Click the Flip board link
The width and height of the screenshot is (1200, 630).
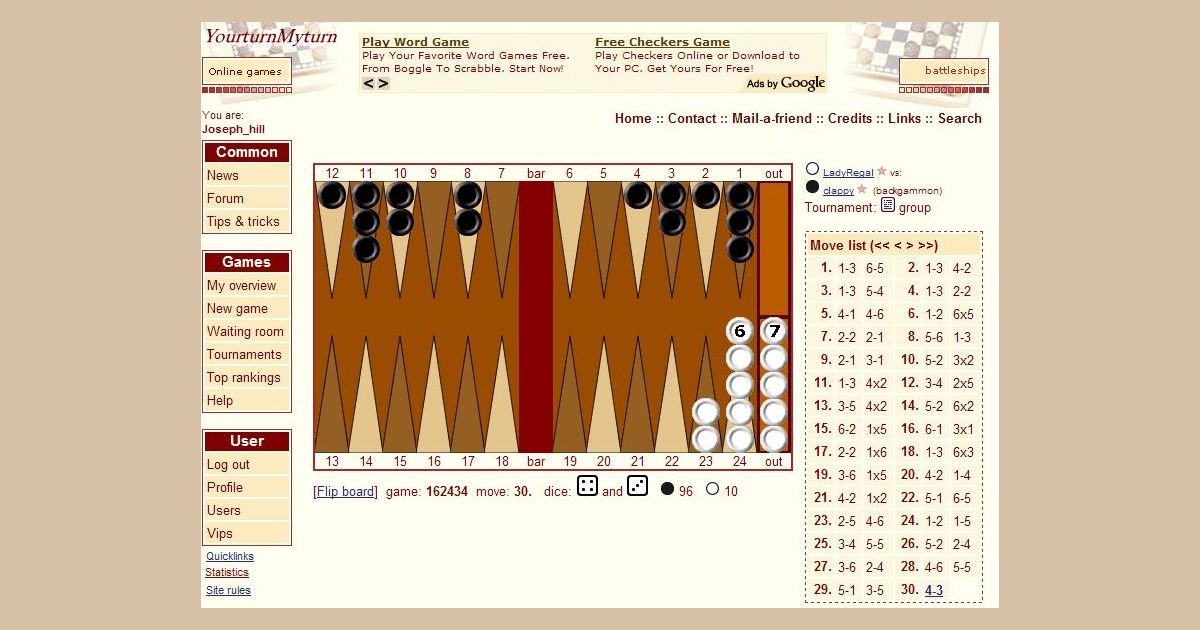click(345, 491)
